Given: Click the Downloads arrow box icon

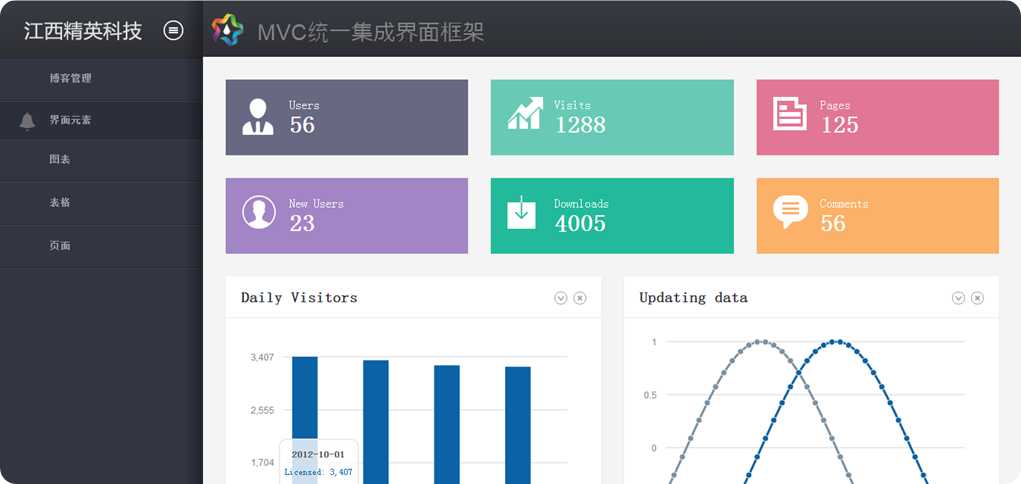Looking at the screenshot, I should click(522, 212).
